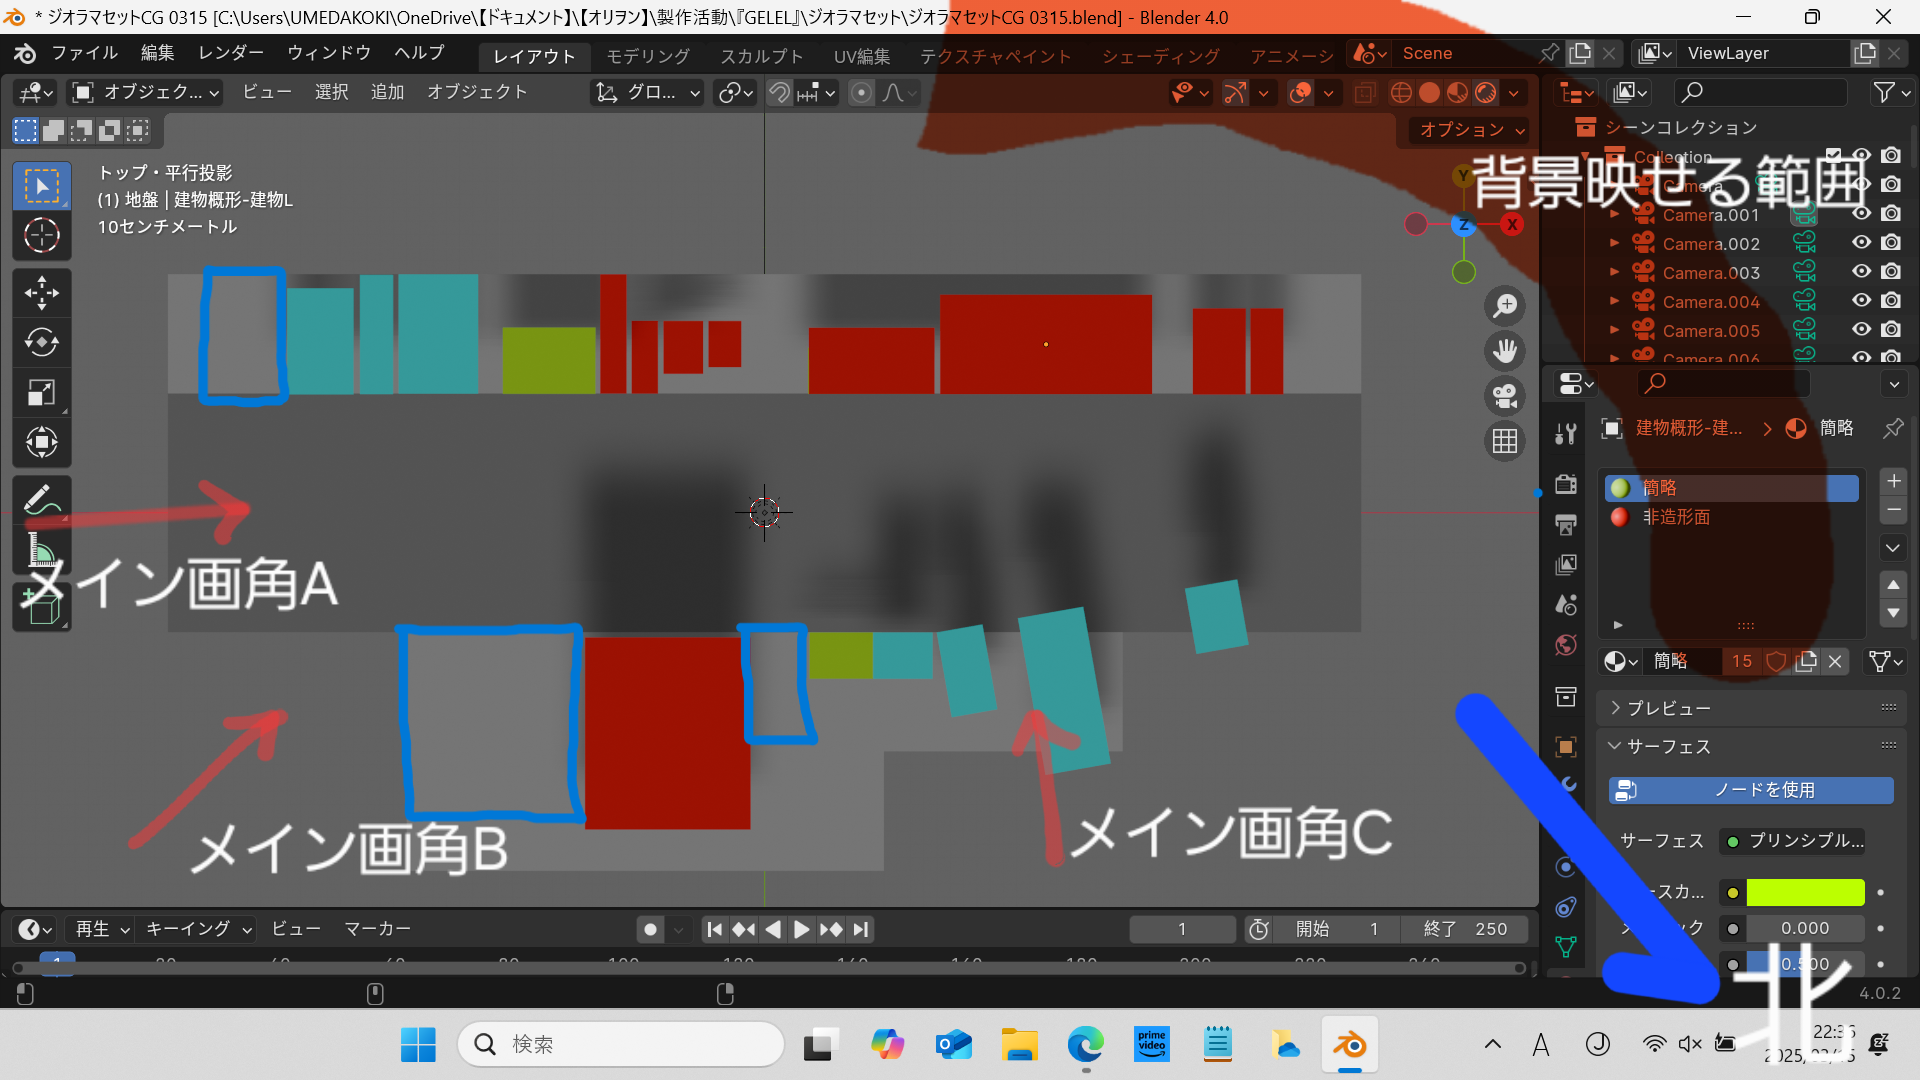The image size is (1920, 1080).
Task: Open the オプション dropdown in viewport
Action: pyautogui.click(x=1471, y=130)
